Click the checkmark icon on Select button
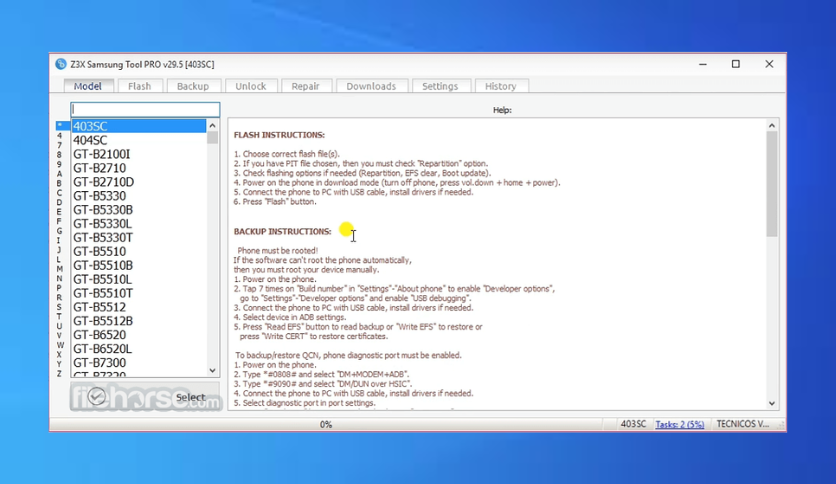Screen dimensions: 836x484 (97, 397)
